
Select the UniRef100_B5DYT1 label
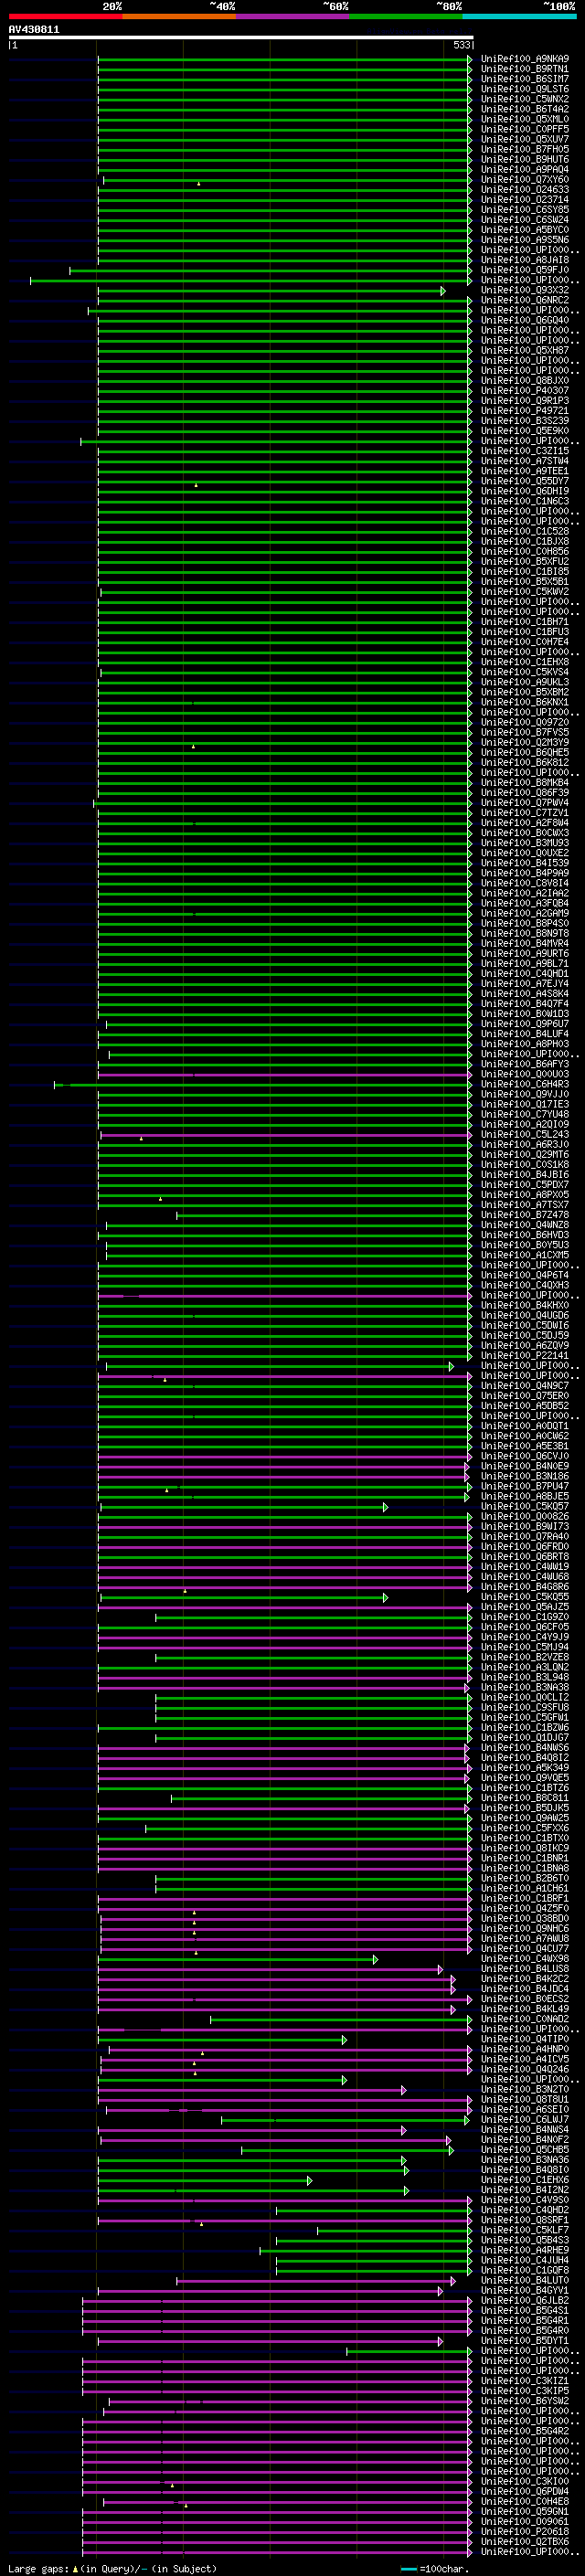[x=525, y=2340]
